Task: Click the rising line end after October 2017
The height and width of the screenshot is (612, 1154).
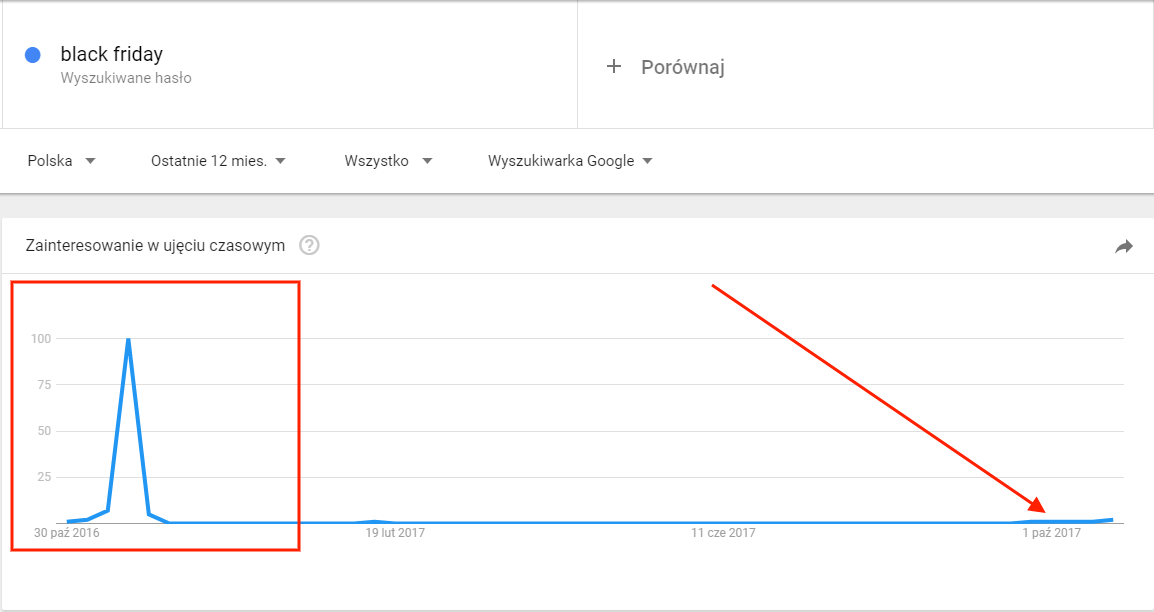Action: pos(1111,519)
